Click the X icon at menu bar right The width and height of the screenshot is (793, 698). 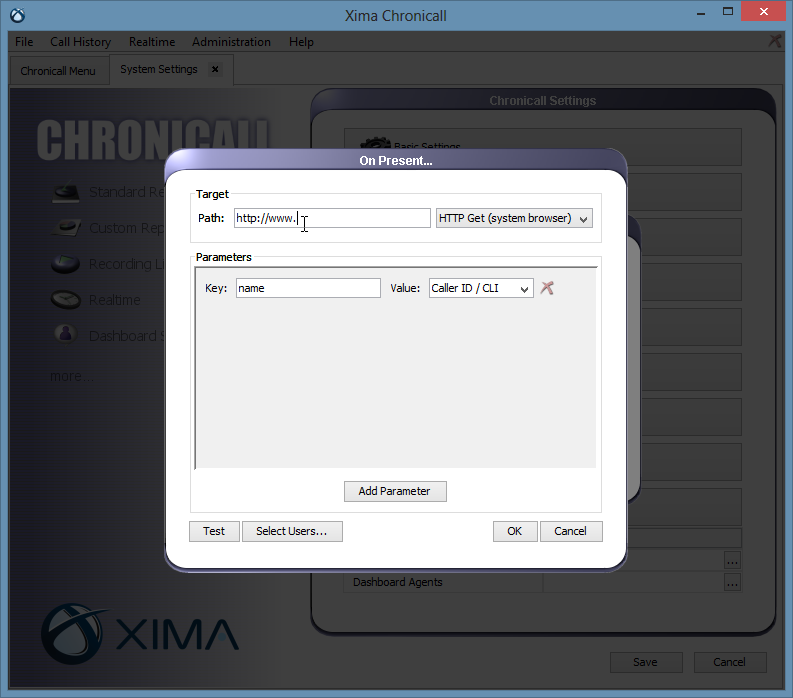click(775, 40)
